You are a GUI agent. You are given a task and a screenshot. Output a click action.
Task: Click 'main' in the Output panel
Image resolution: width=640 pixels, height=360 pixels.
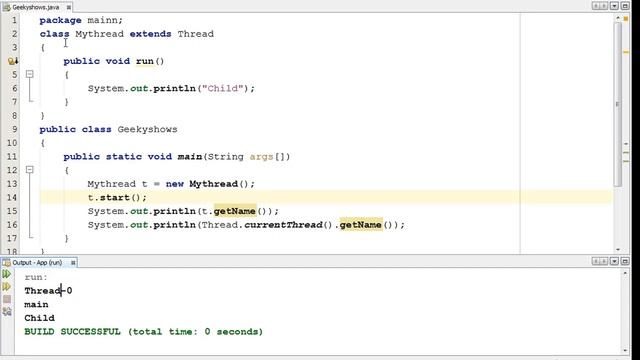click(x=36, y=304)
